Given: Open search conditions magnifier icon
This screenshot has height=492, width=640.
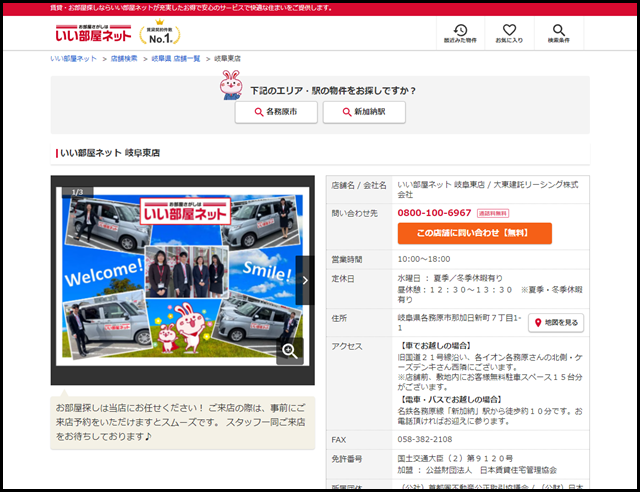Looking at the screenshot, I should (558, 30).
